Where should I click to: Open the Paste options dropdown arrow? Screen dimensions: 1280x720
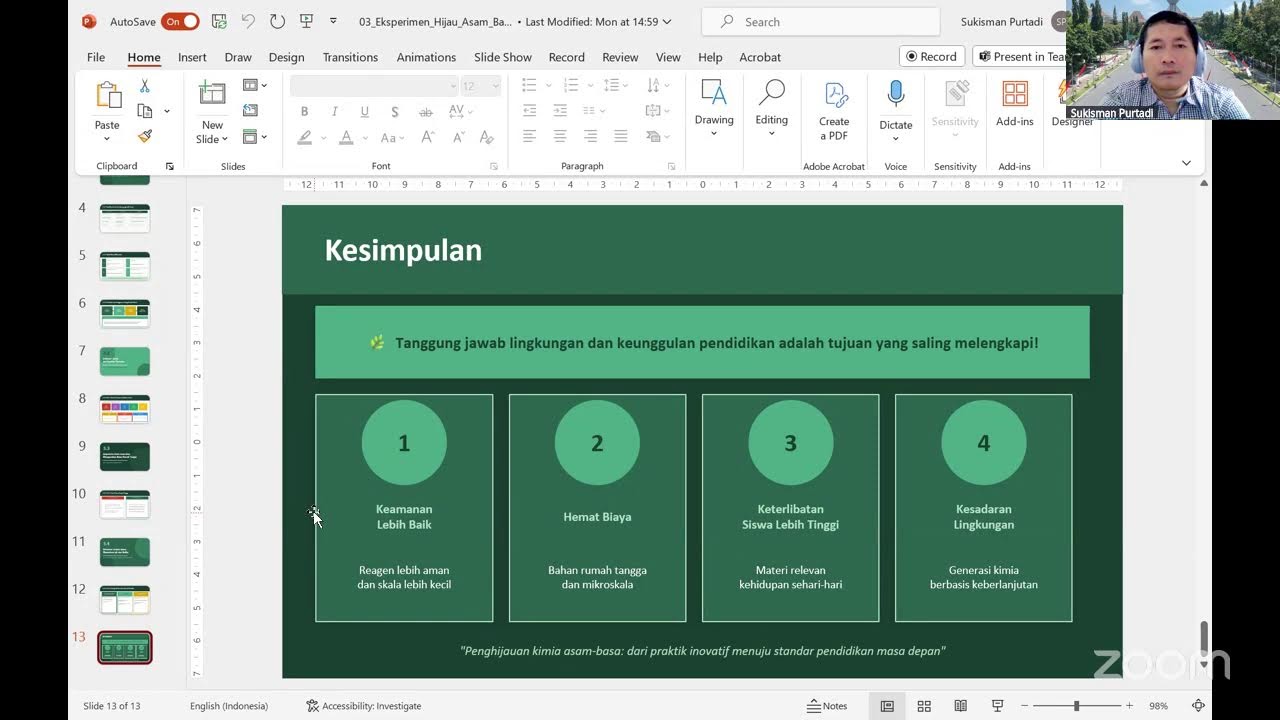click(107, 139)
